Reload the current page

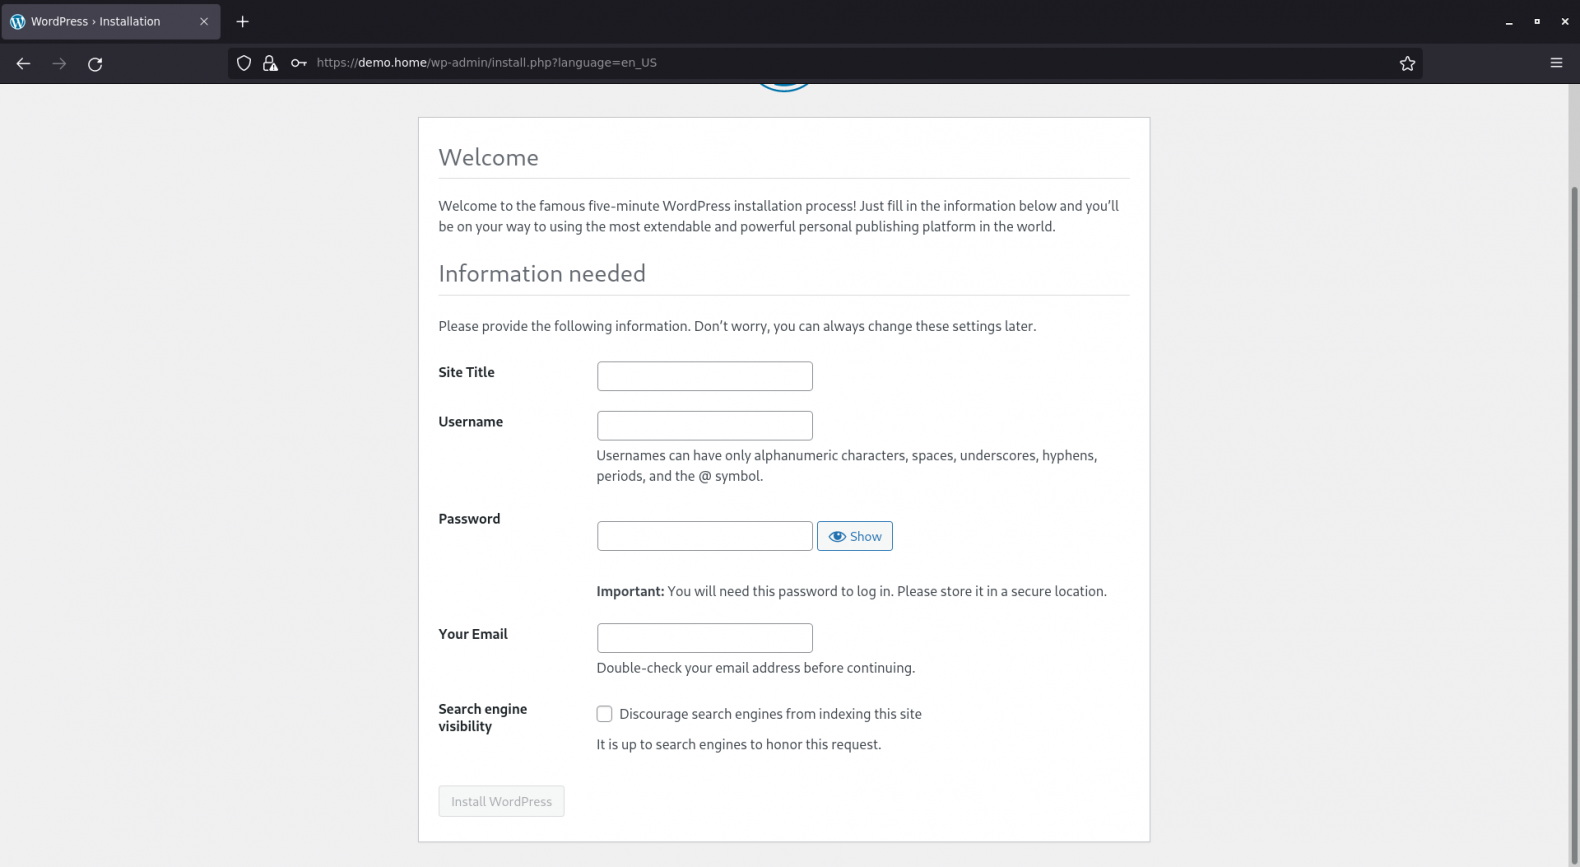click(95, 64)
